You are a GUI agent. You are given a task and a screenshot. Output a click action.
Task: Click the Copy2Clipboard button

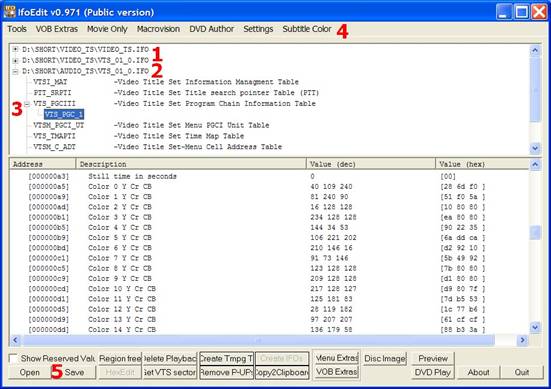(282, 372)
